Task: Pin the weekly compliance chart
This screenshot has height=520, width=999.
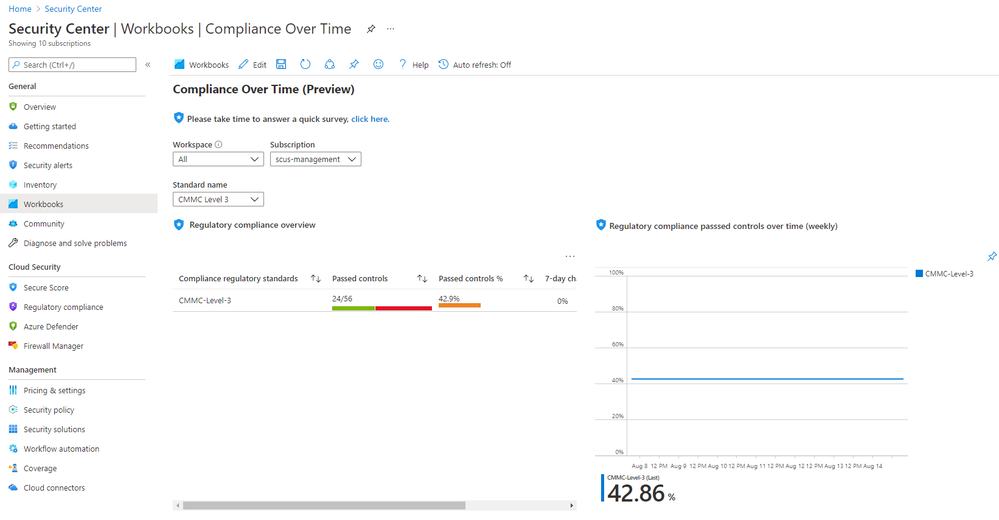Action: 991,256
